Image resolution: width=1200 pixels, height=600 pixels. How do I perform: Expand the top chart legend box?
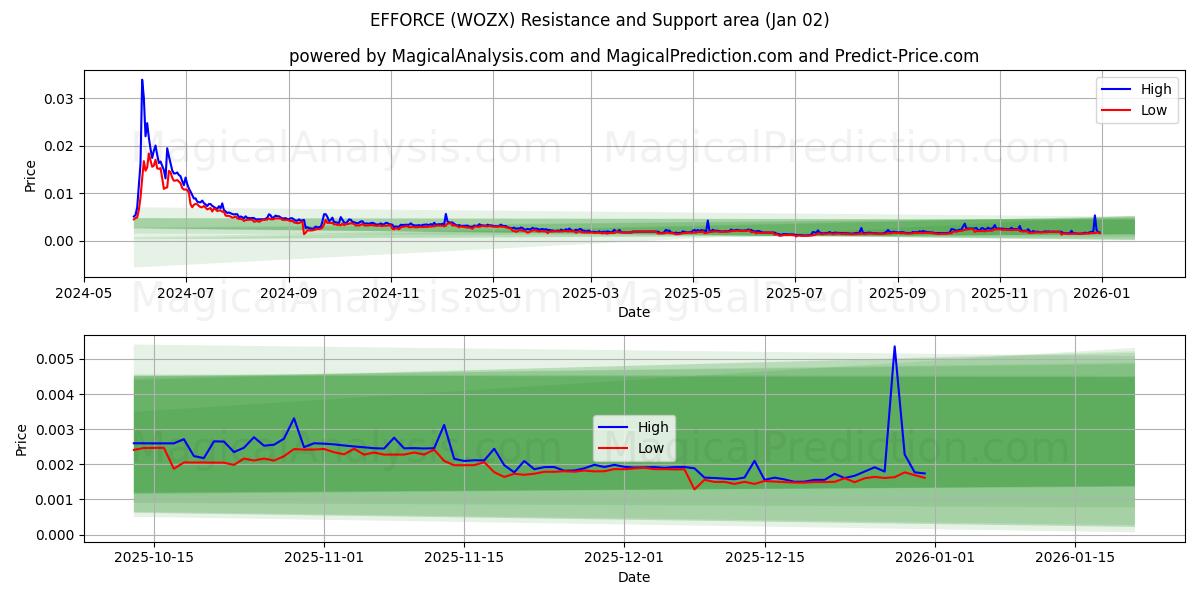(x=1139, y=98)
